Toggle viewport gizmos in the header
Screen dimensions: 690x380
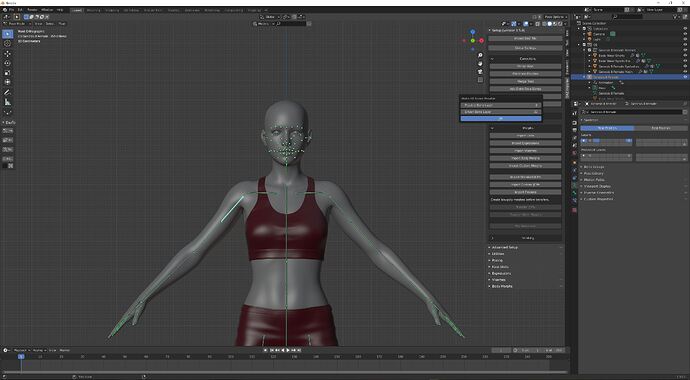click(514, 24)
